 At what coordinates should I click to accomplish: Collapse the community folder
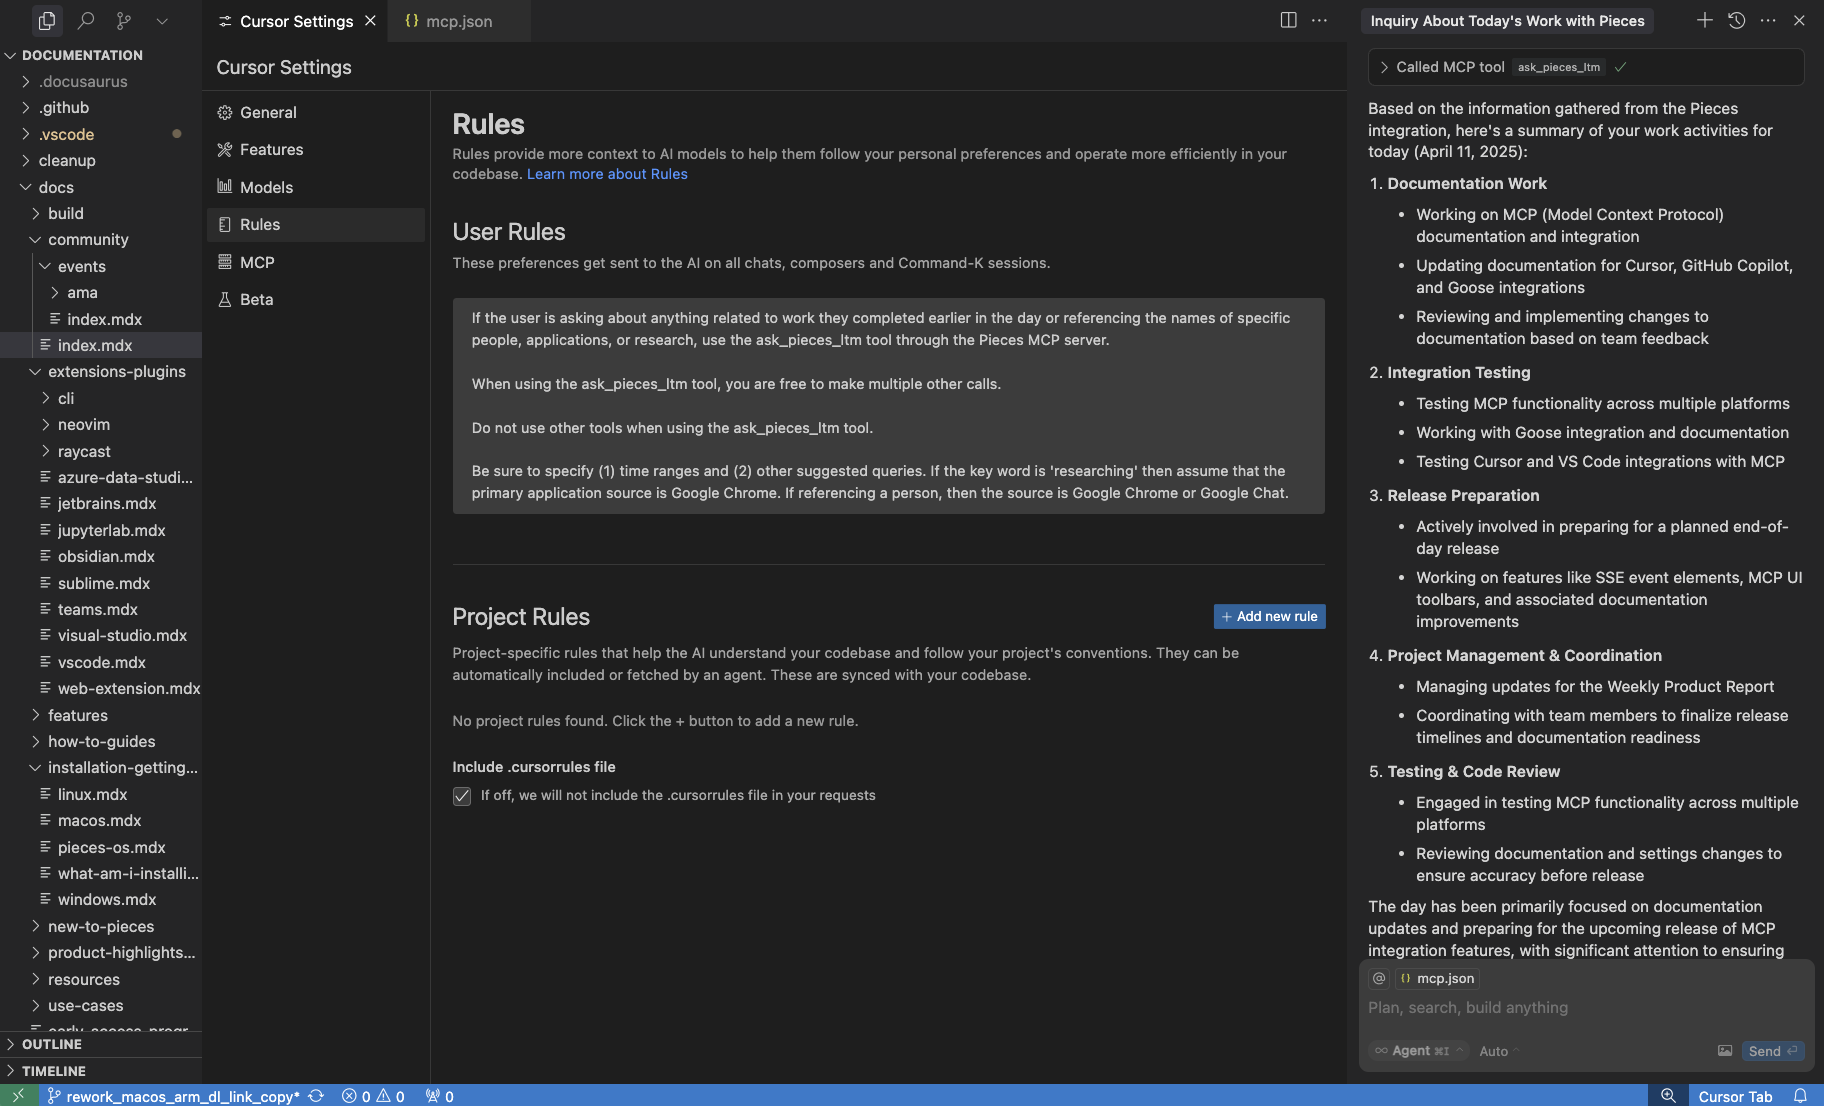101,239
